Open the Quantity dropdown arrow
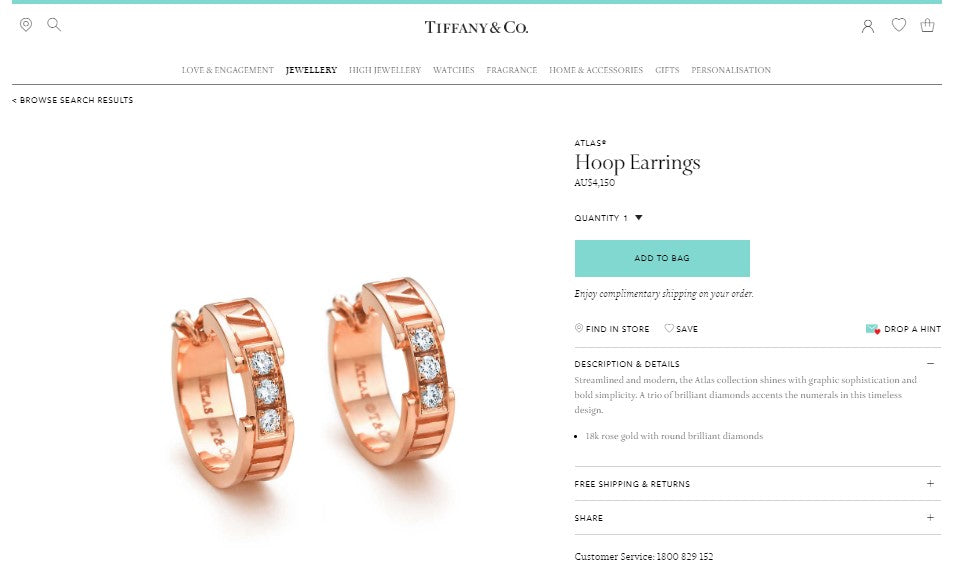 639,218
